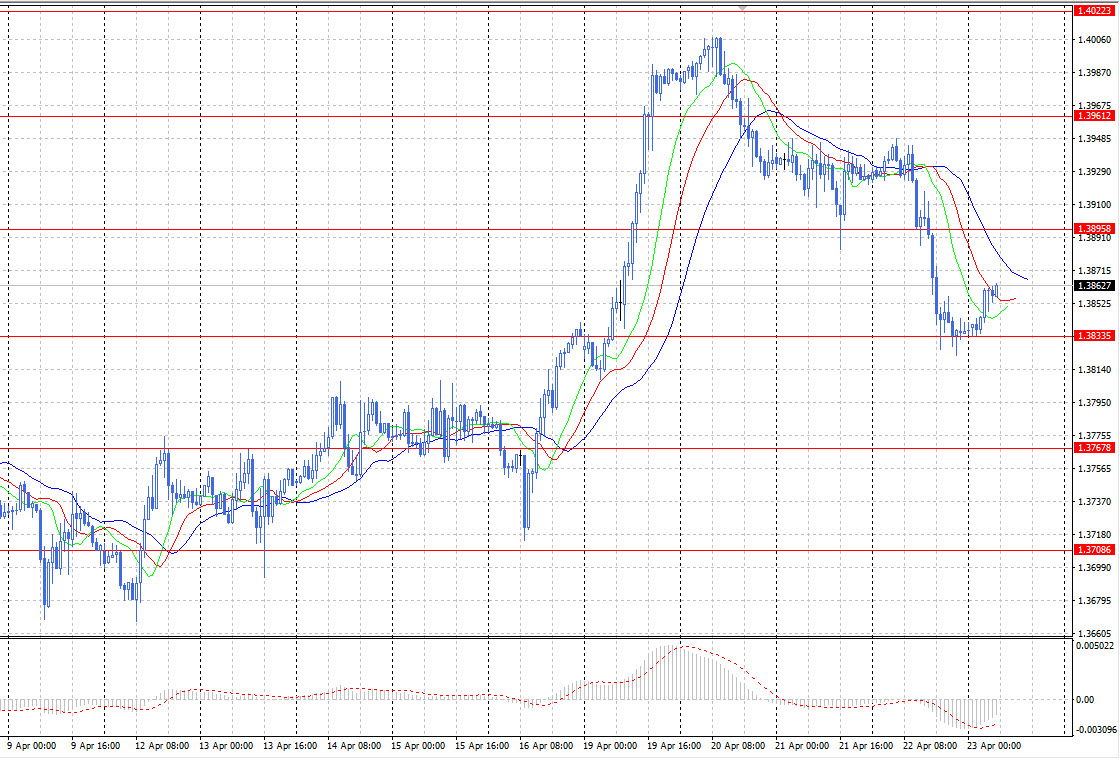Click price scale value 1.39870
The image size is (1120, 758).
(x=1094, y=73)
